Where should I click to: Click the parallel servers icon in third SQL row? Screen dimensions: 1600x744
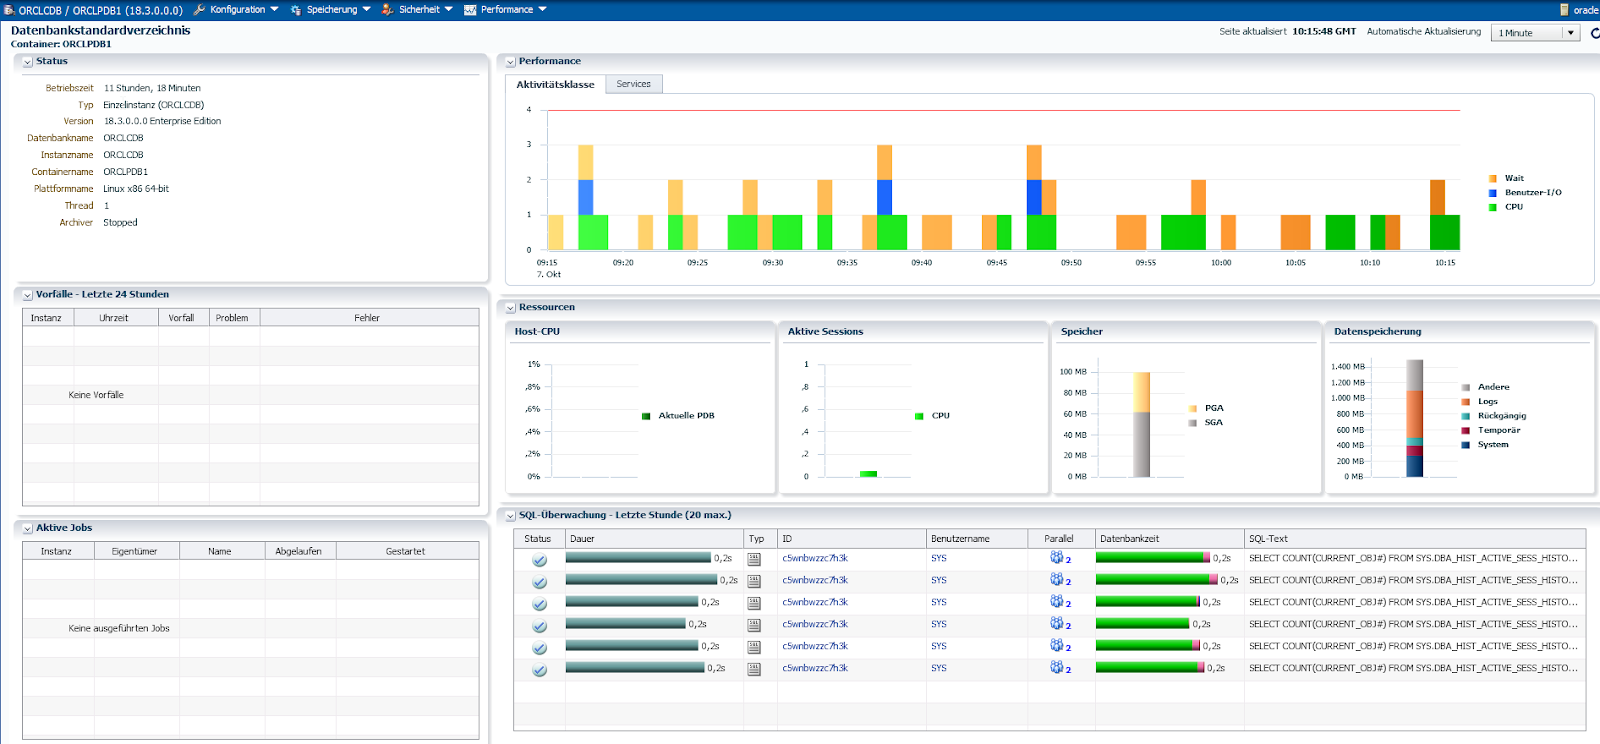coord(1057,602)
